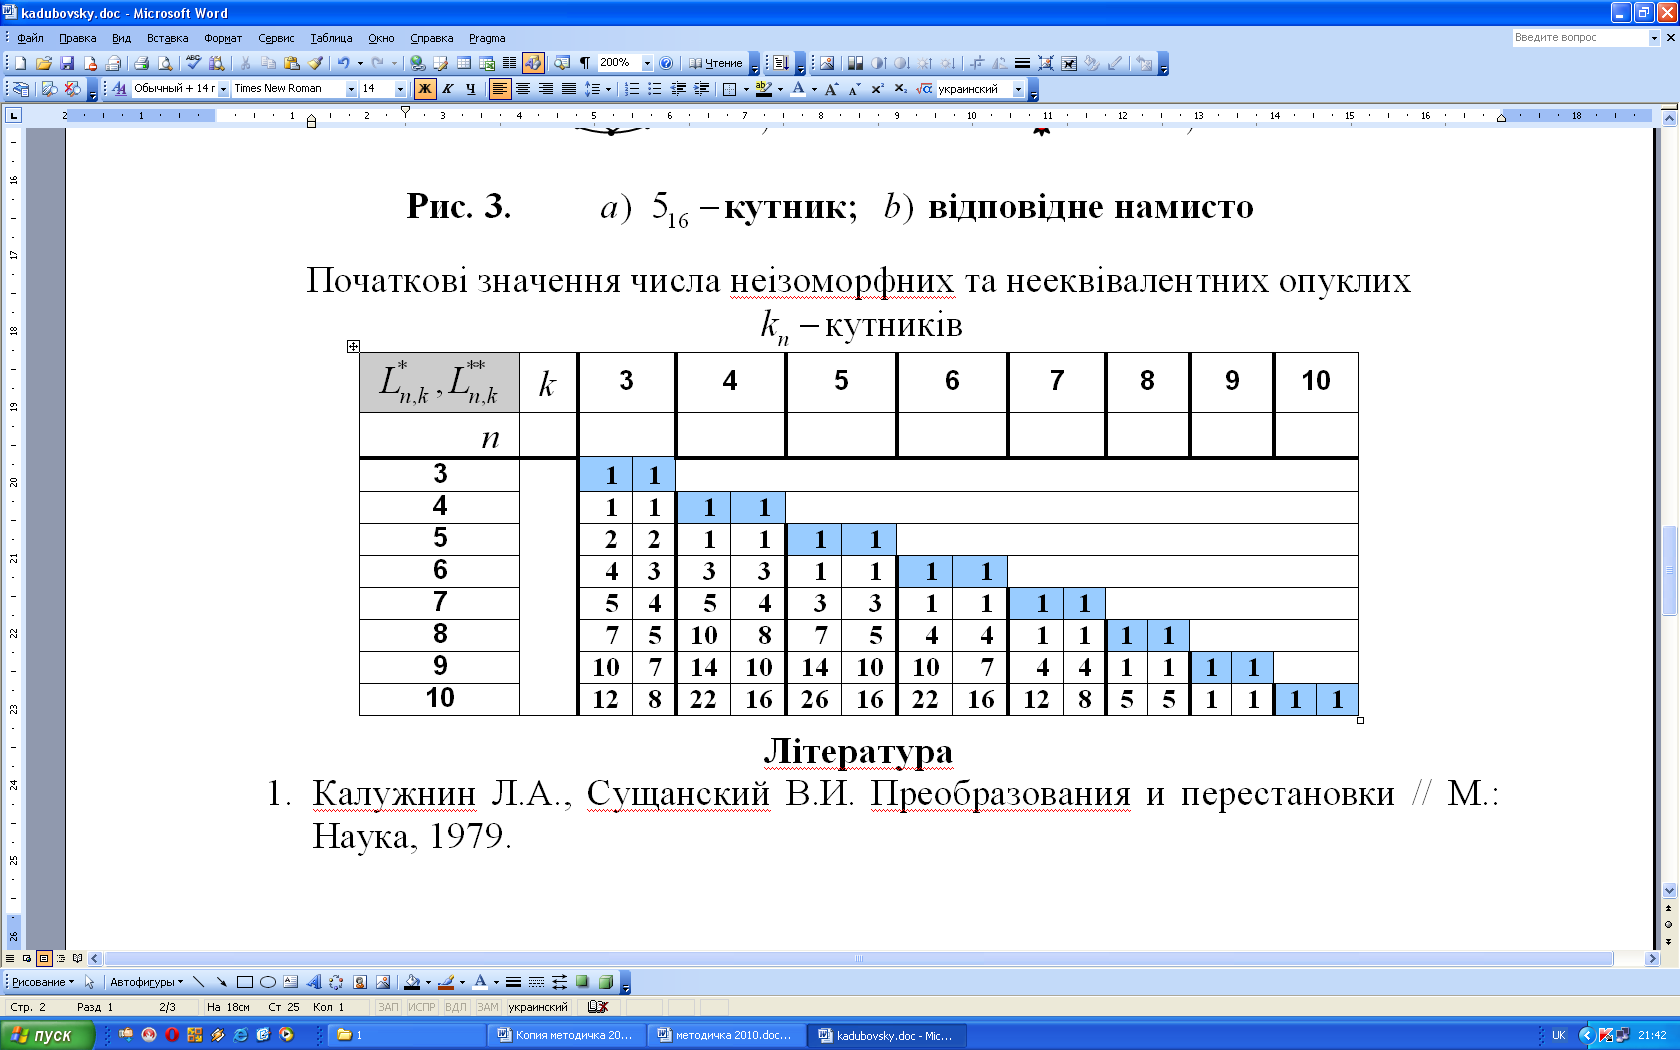Open the Формат menu
This screenshot has width=1680, height=1050.
[x=223, y=38]
